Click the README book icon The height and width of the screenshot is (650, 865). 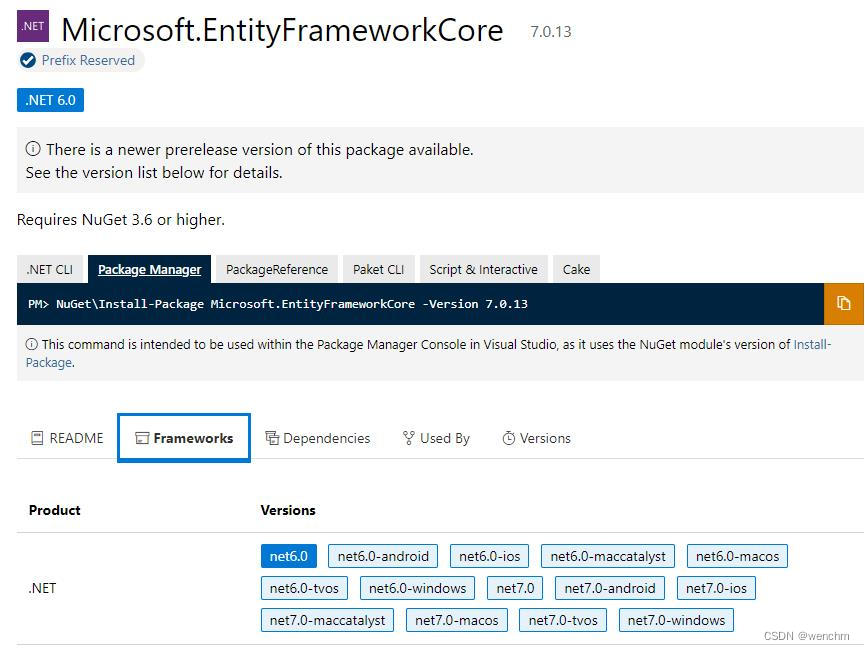pyautogui.click(x=37, y=438)
